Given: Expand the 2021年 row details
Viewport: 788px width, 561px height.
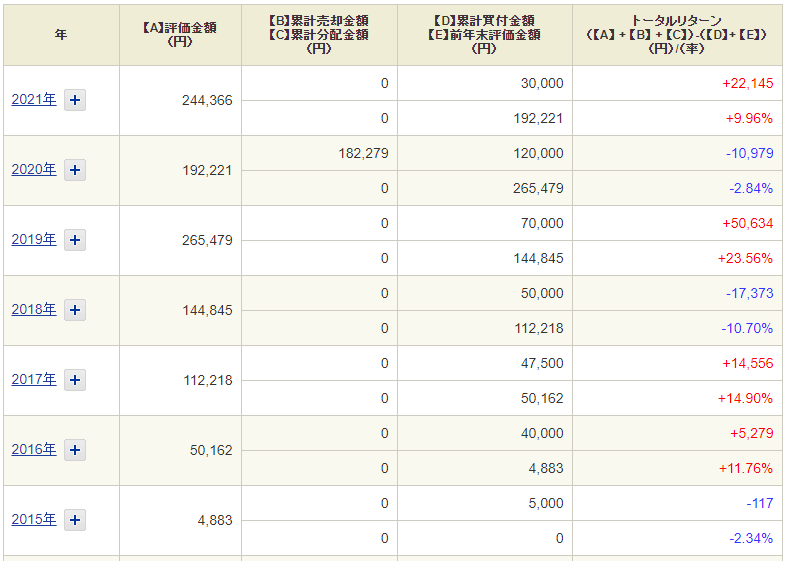Looking at the screenshot, I should (75, 100).
